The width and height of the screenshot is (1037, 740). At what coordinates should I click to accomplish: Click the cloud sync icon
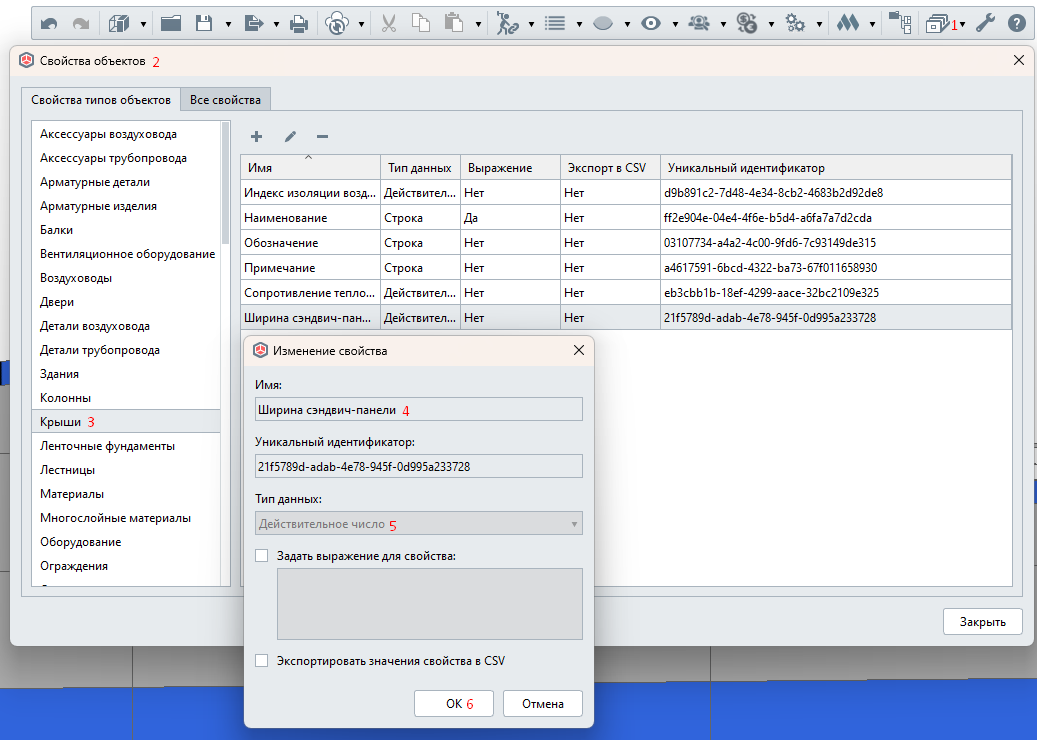[337, 24]
